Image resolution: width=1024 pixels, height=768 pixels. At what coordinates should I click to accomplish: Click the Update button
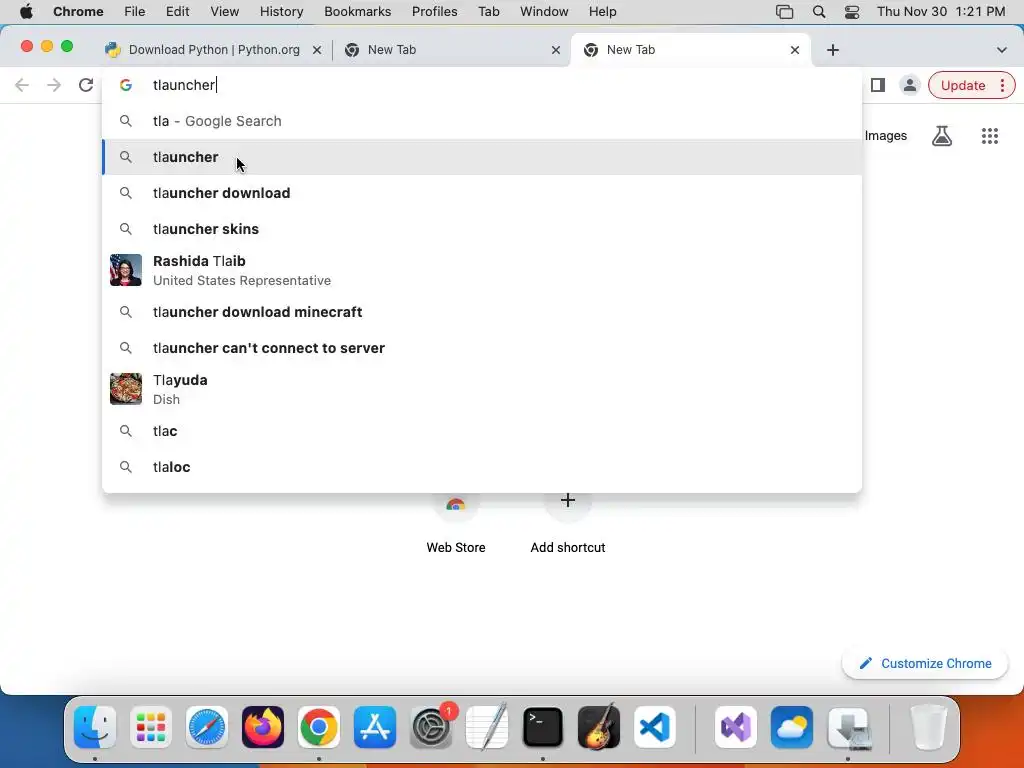point(963,85)
